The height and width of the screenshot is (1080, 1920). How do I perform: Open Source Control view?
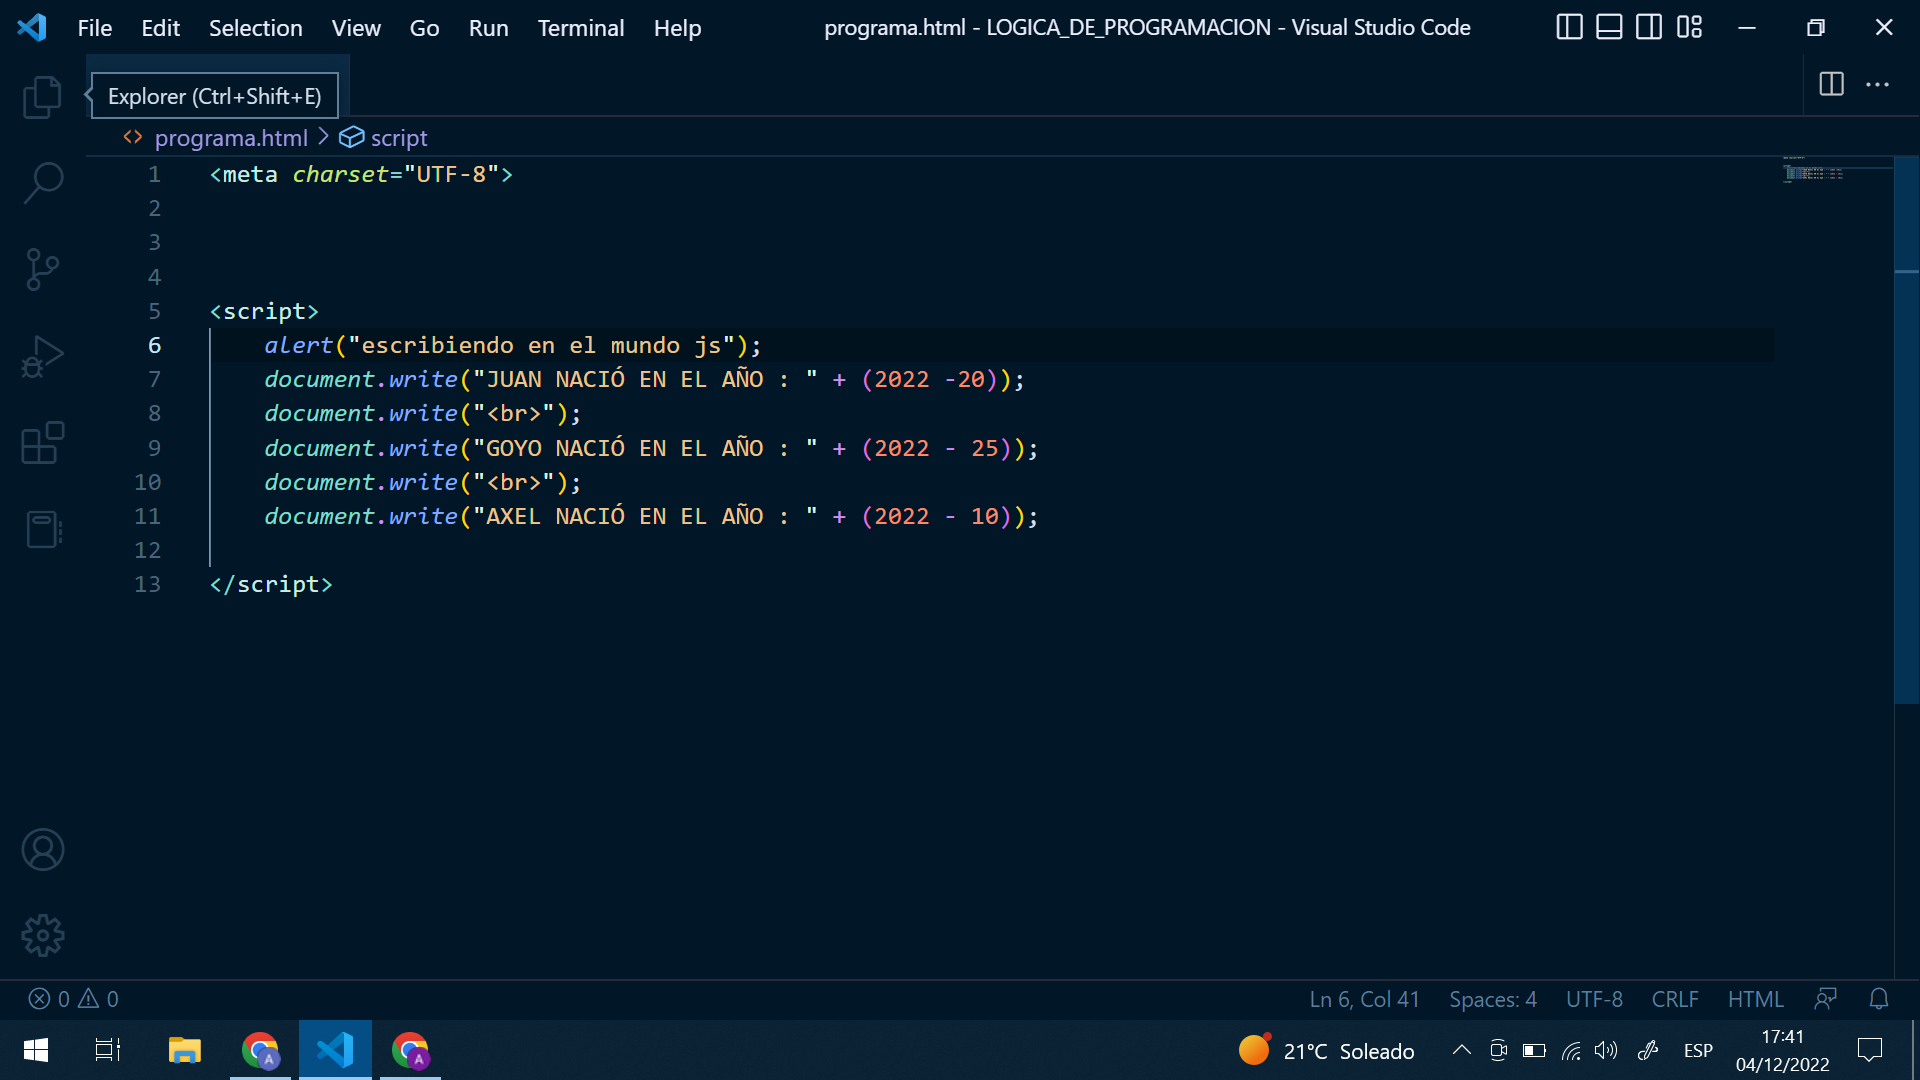click(x=42, y=269)
